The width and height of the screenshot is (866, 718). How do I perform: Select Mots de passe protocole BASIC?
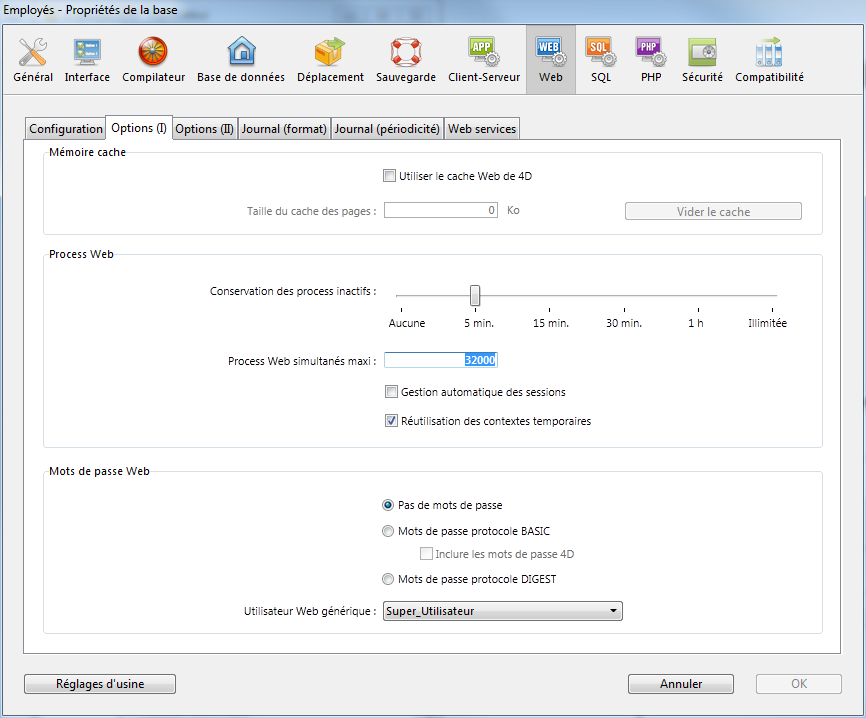388,532
